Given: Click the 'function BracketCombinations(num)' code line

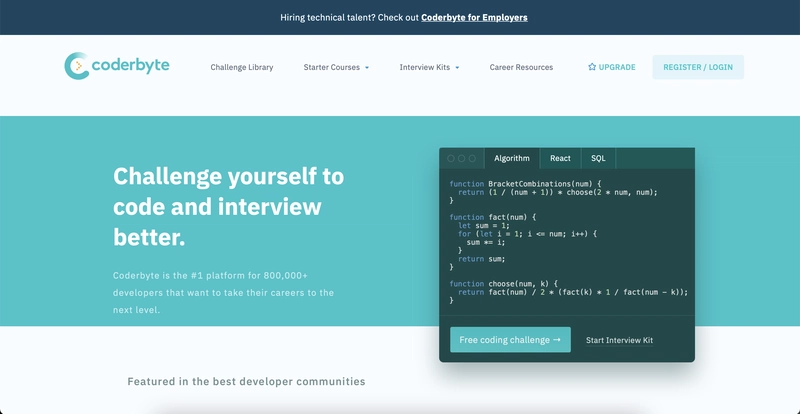Looking at the screenshot, I should [x=526, y=184].
